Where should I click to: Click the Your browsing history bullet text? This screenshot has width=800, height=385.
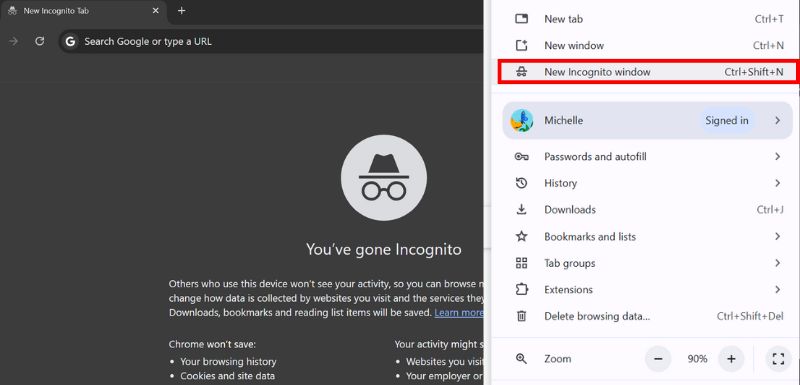(228, 362)
